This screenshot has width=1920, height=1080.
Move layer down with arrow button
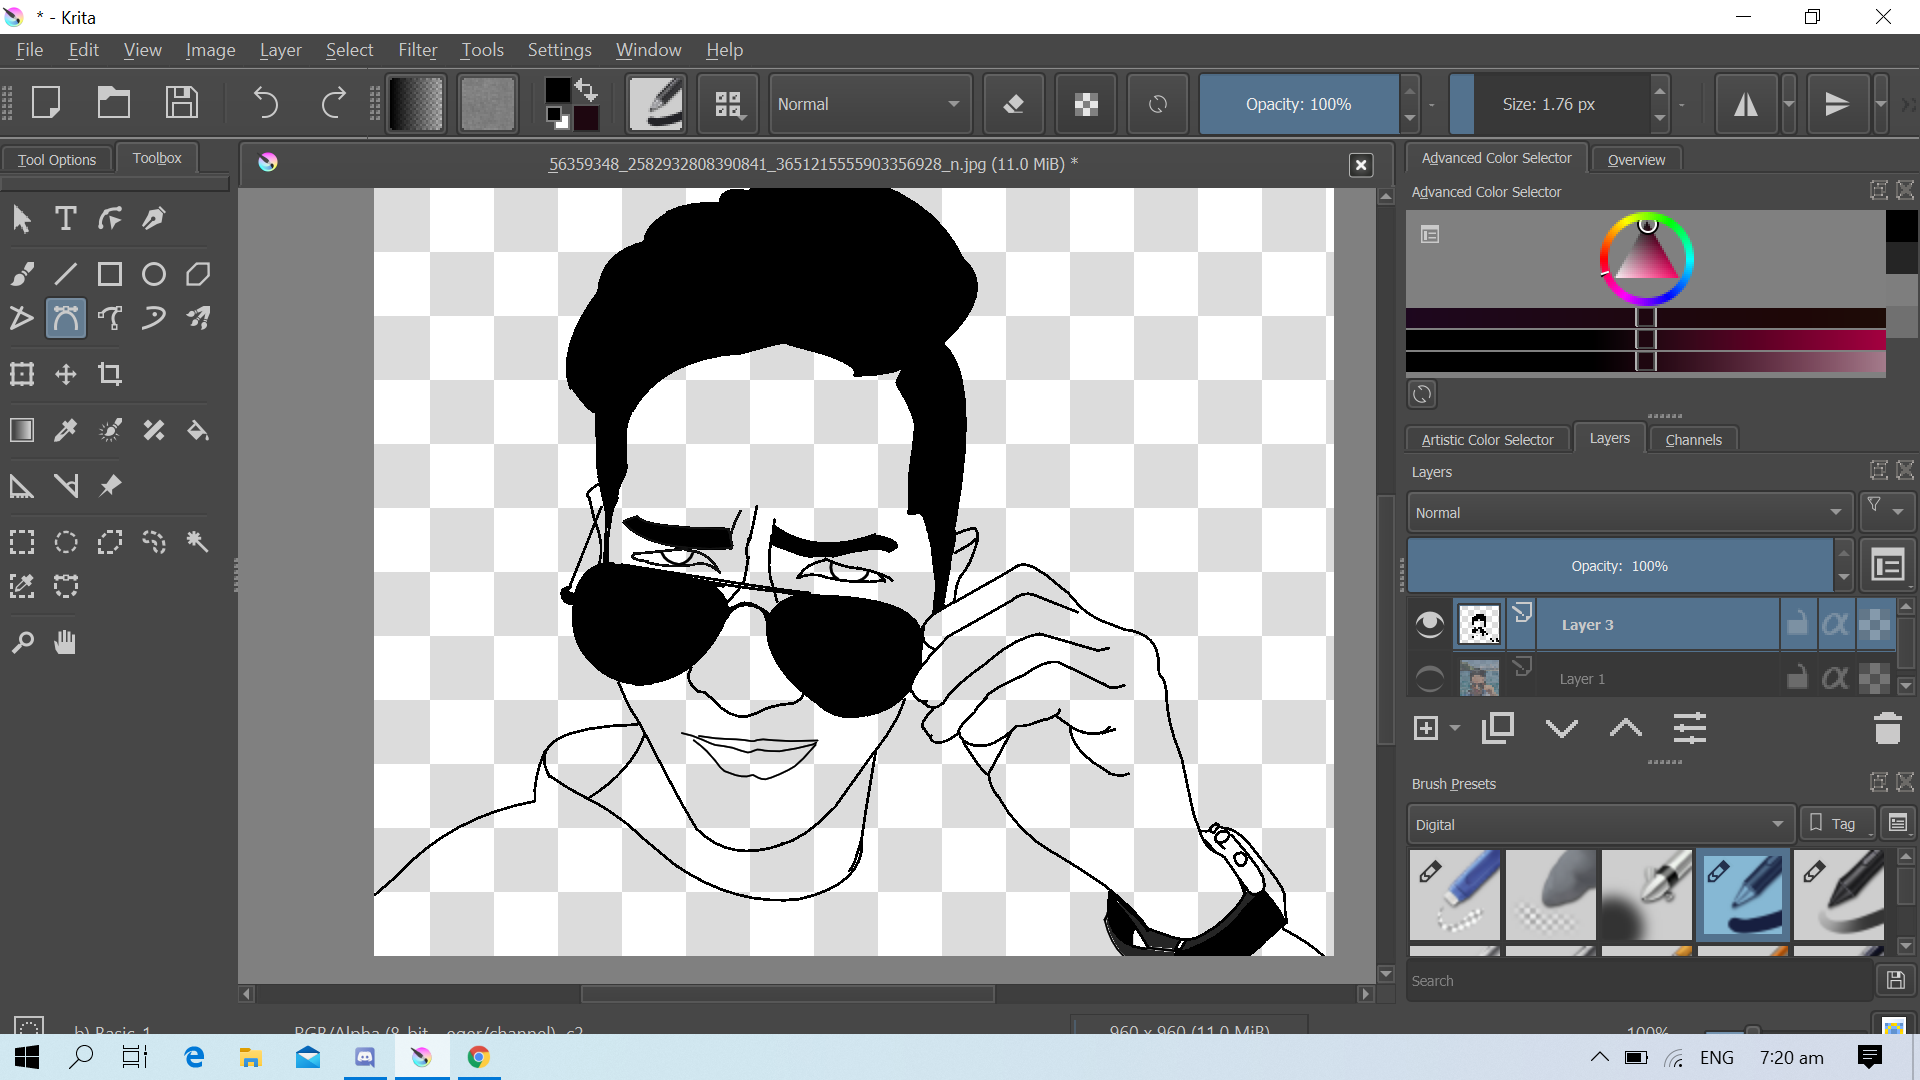[x=1562, y=728]
